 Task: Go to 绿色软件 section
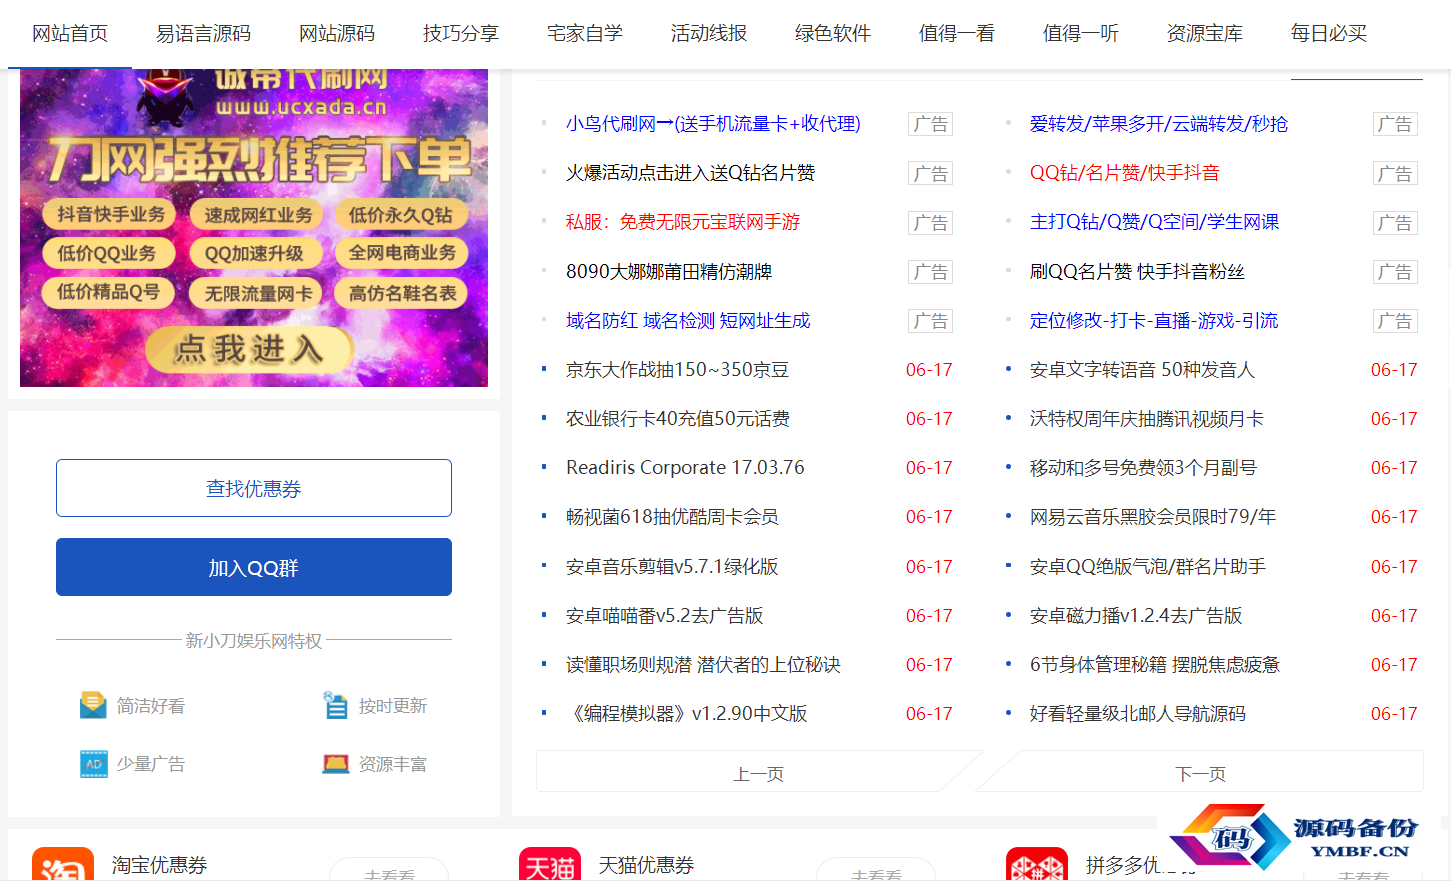833,33
